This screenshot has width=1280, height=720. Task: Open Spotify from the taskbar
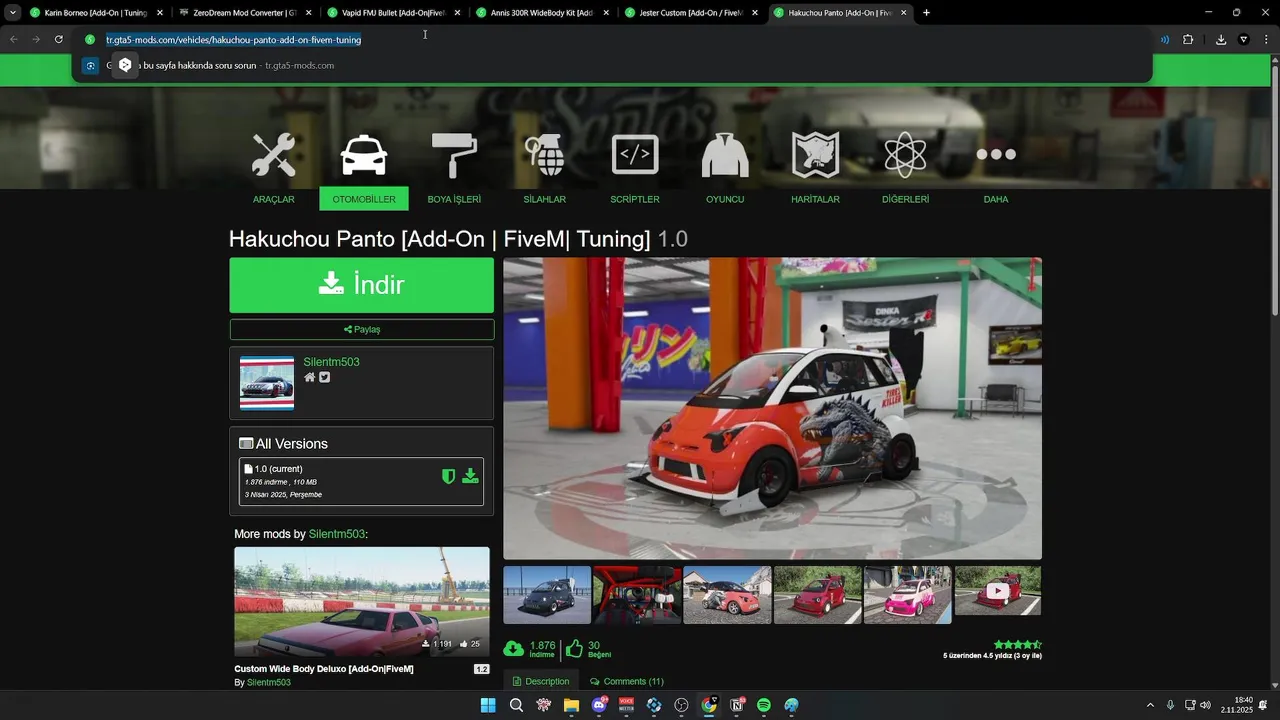(764, 705)
